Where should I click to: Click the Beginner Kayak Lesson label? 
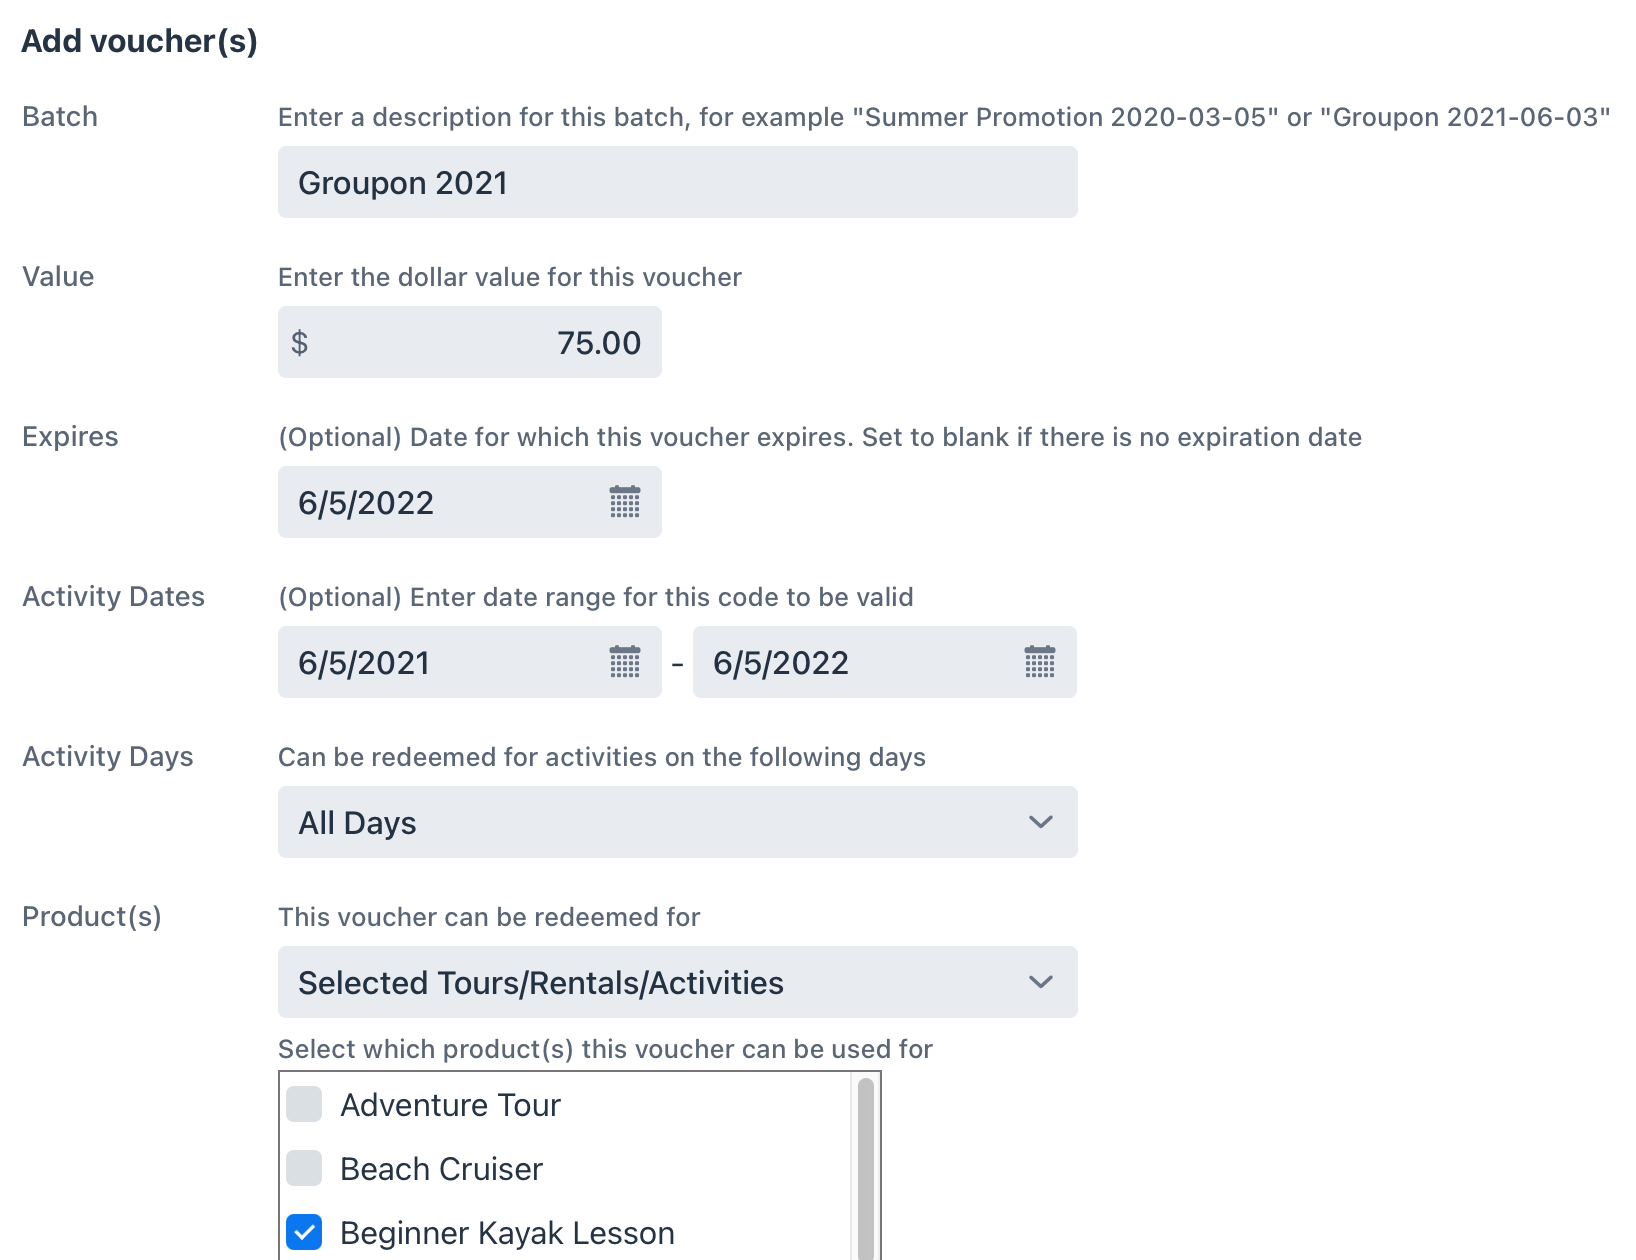pos(507,1233)
